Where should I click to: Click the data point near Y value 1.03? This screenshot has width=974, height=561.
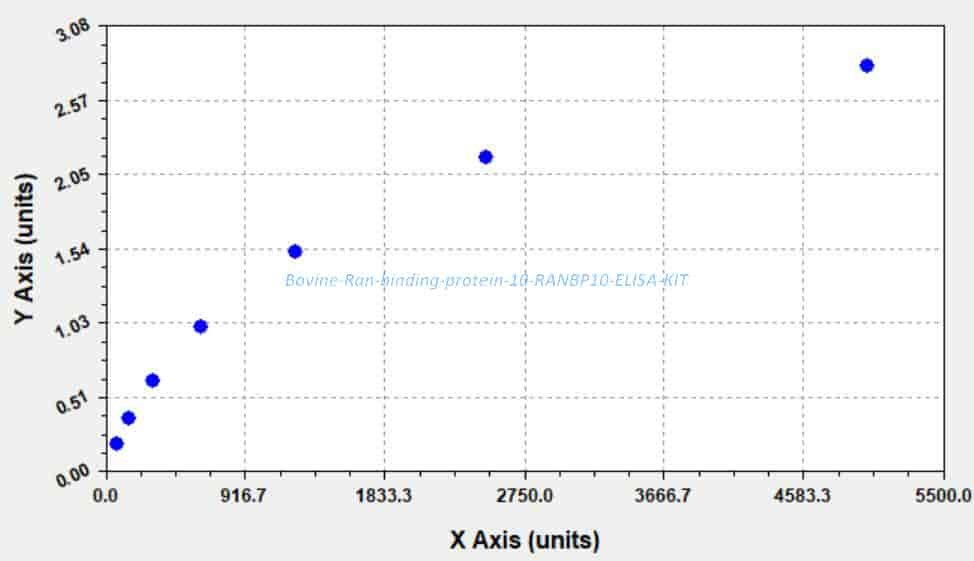point(200,326)
